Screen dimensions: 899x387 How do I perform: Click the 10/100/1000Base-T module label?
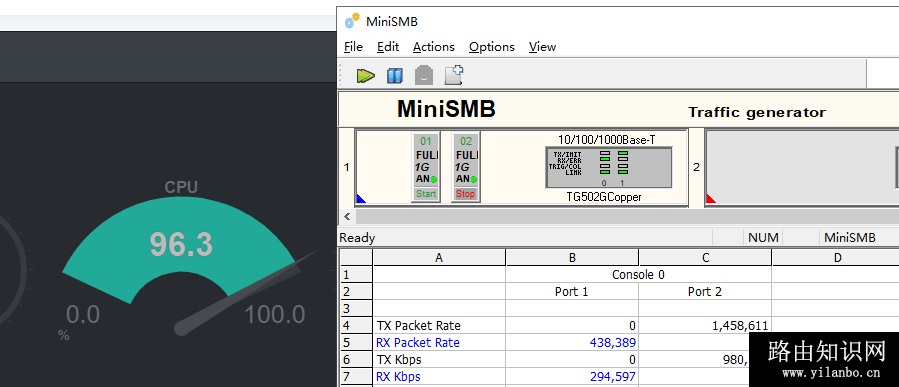click(608, 139)
